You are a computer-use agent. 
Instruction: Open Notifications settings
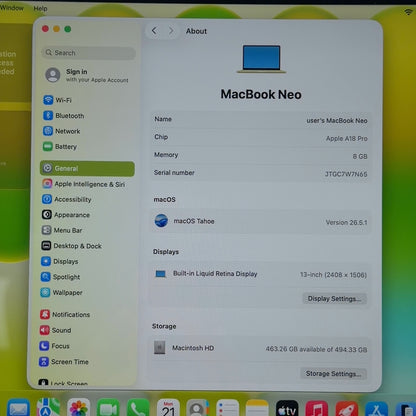coord(65,314)
